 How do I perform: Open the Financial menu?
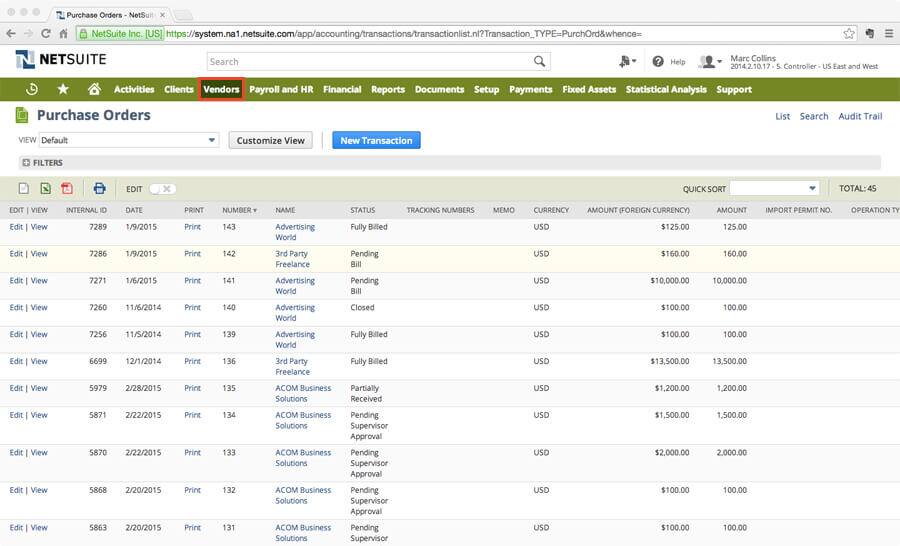tap(342, 90)
